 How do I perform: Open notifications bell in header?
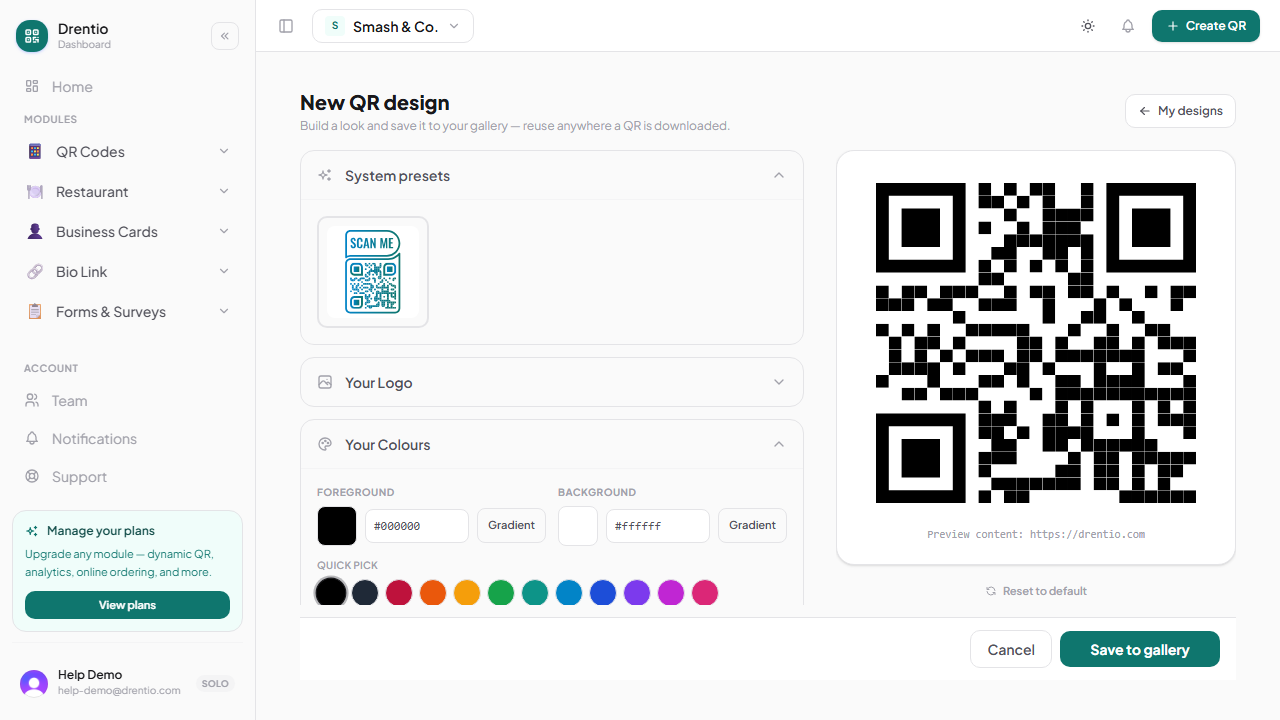1128,26
